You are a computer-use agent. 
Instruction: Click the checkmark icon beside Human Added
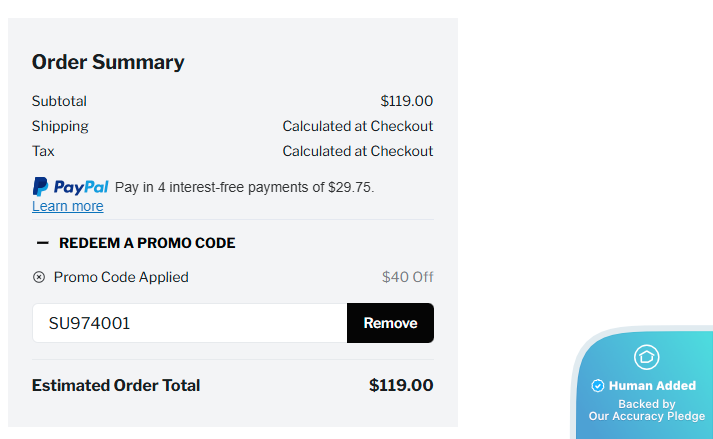coord(598,386)
